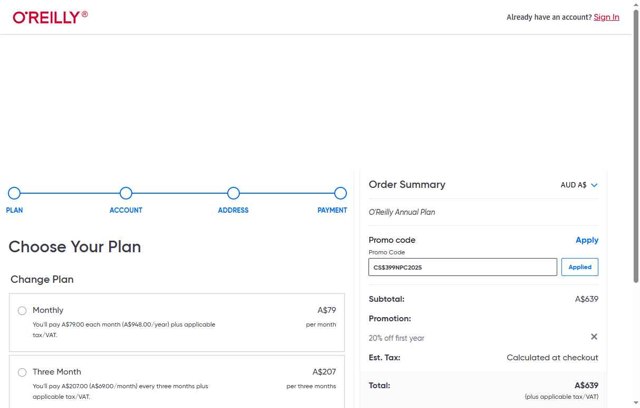This screenshot has height=408, width=640.
Task: Click the A$207 three month price
Action: [324, 372]
